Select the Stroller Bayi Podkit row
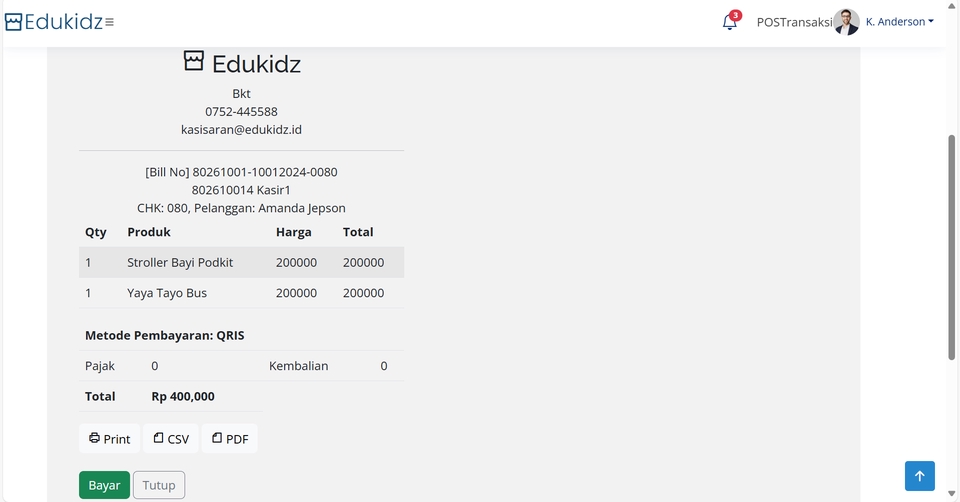Screen dimensions: 960x502 tap(241, 263)
